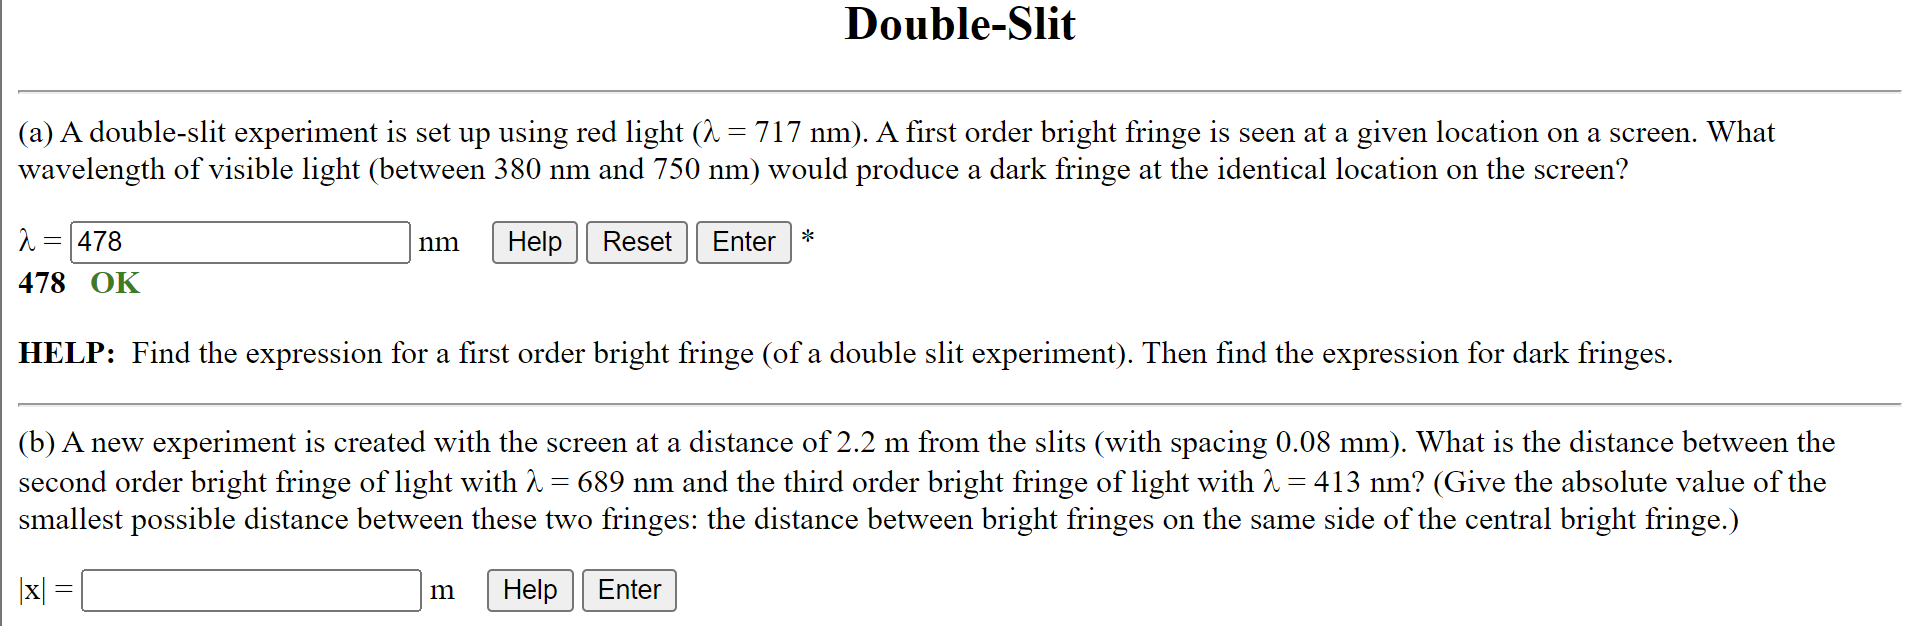
Task: Click the wavelength input field containing 478
Action: [x=240, y=242]
